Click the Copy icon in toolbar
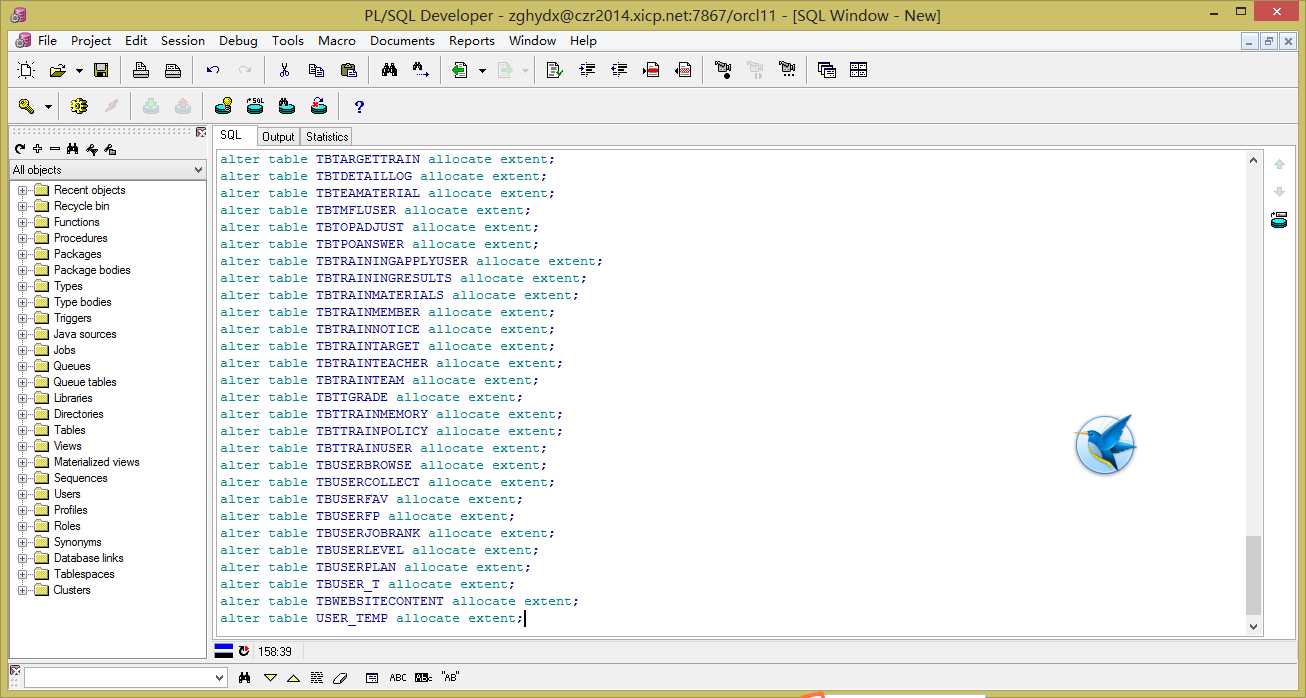This screenshot has height=698, width=1306. click(x=316, y=70)
